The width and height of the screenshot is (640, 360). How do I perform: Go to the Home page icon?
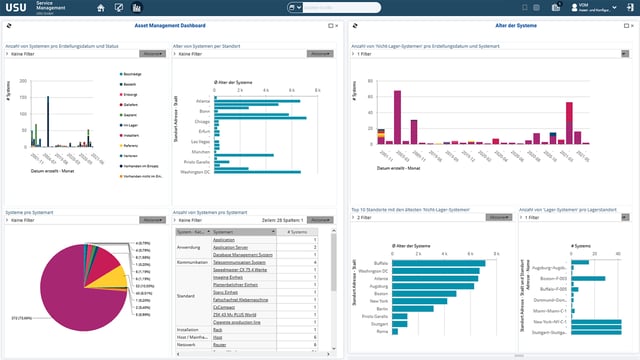point(101,8)
